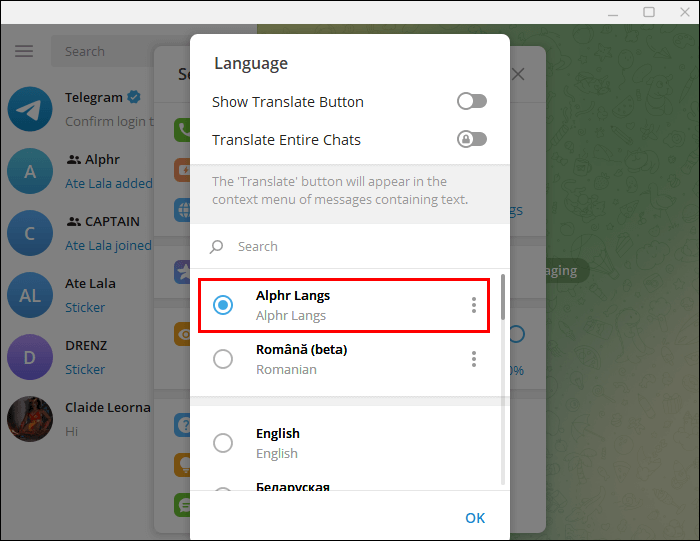700x541 pixels.
Task: Open Claide Leorna's profile photo chat
Action: 30,419
